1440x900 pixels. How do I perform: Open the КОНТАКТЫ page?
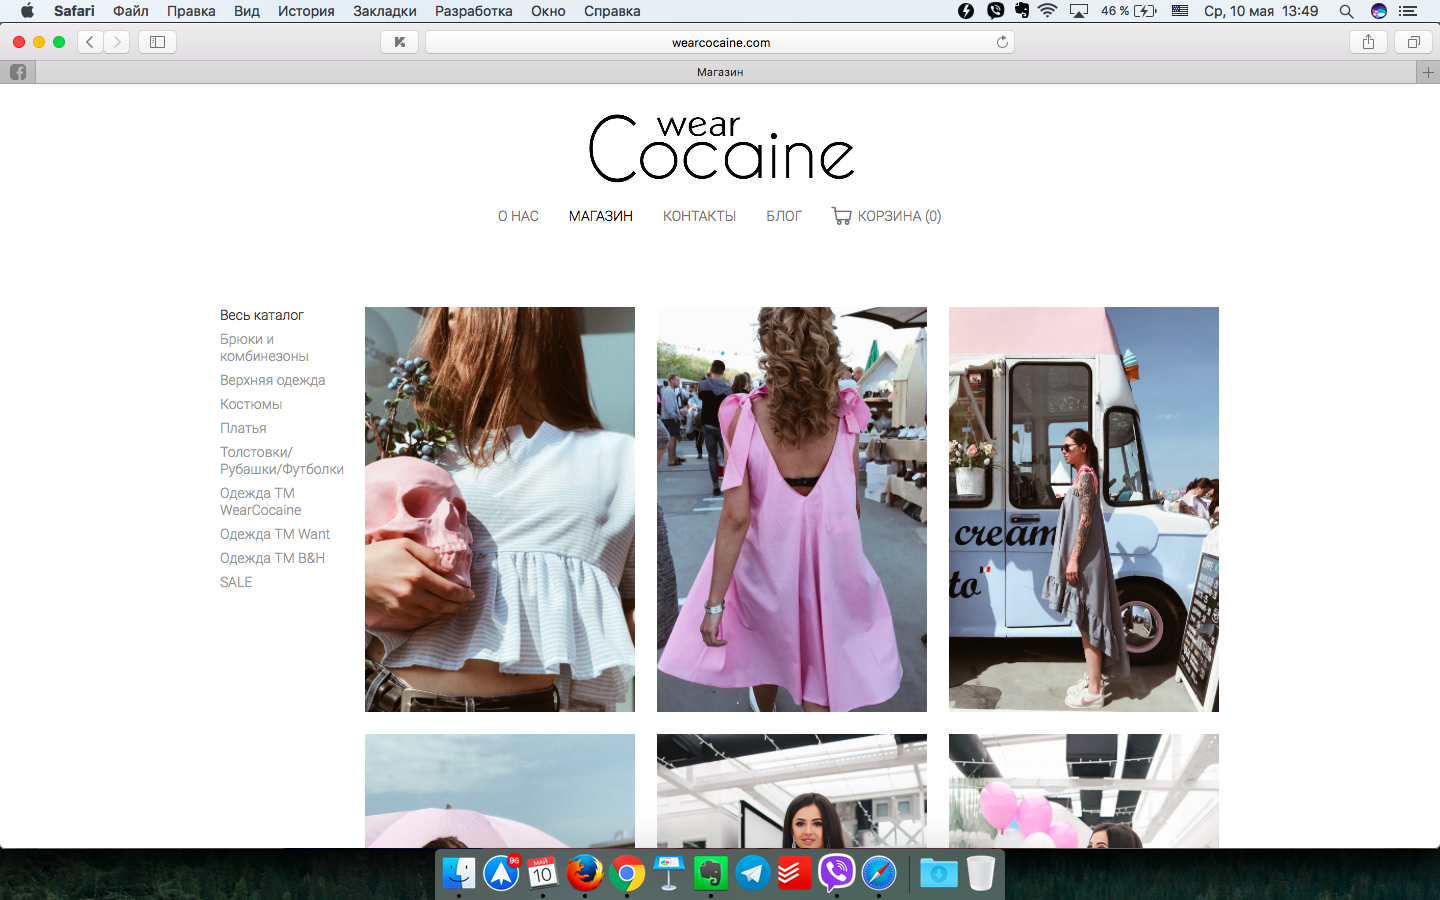point(699,216)
